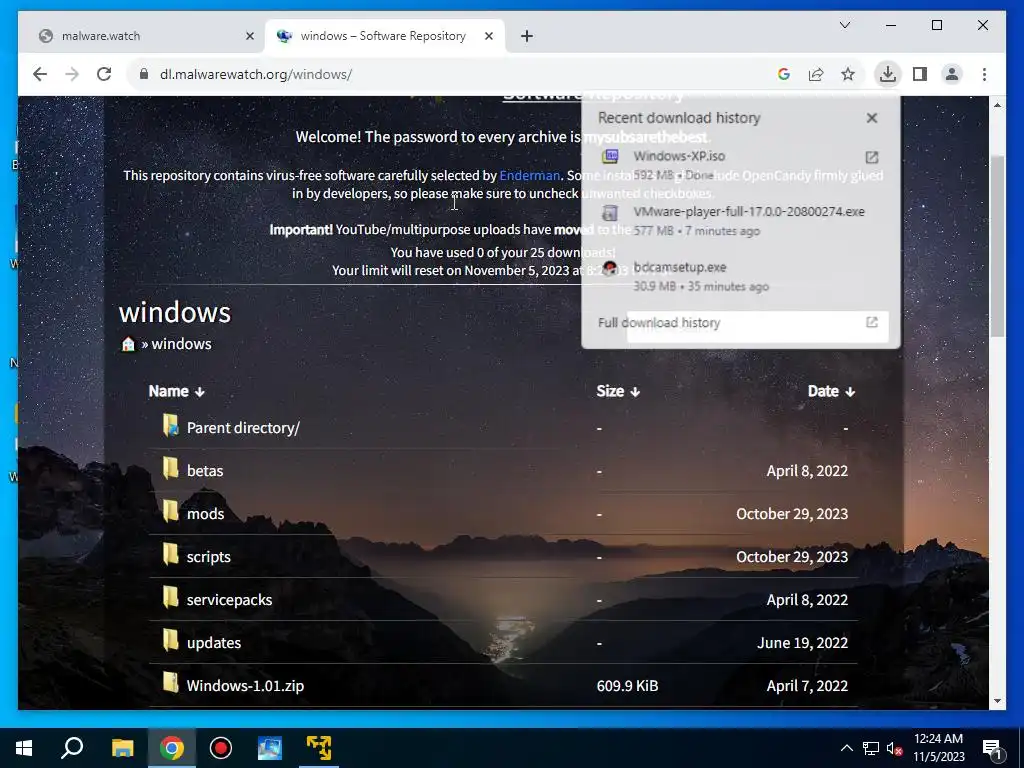Sort the listing by Name

(176, 391)
